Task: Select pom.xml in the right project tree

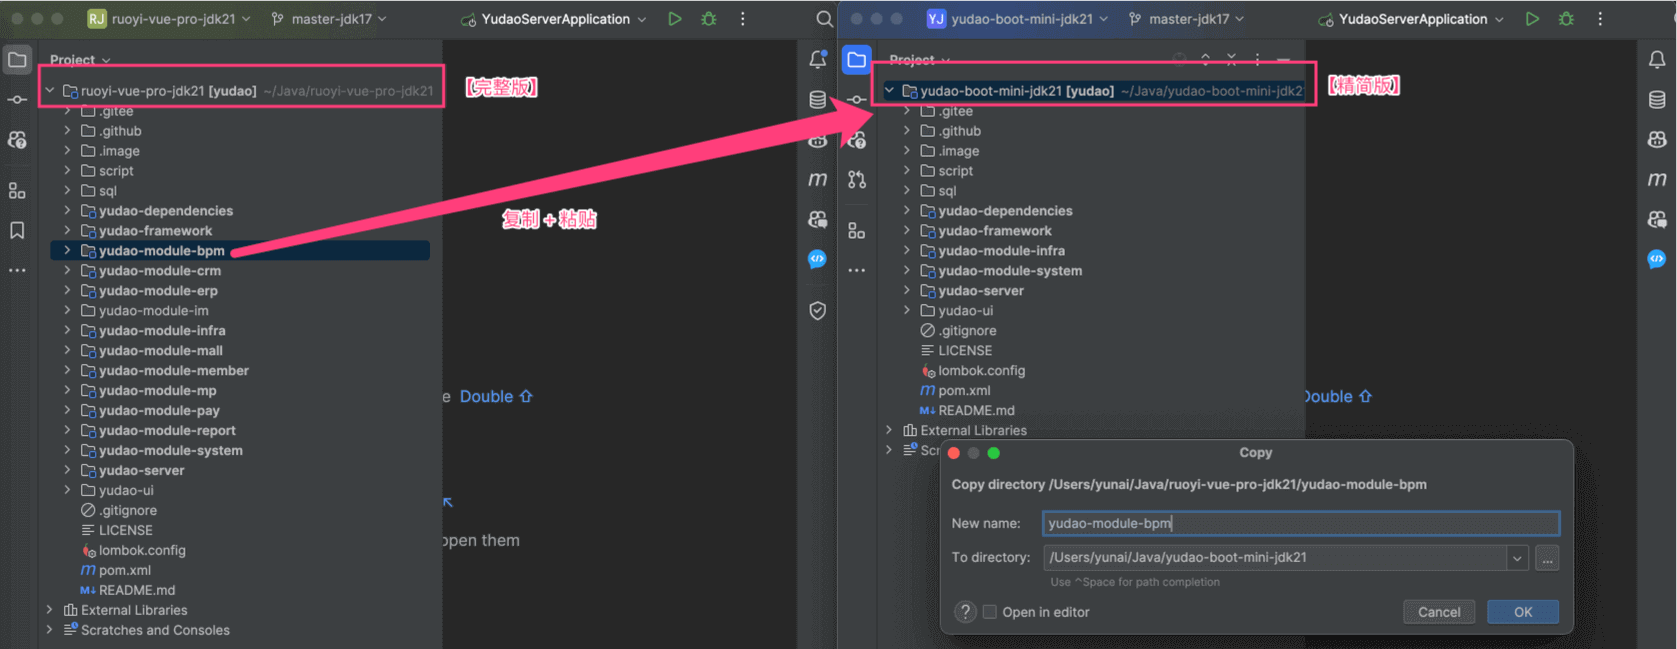Action: [x=963, y=391]
